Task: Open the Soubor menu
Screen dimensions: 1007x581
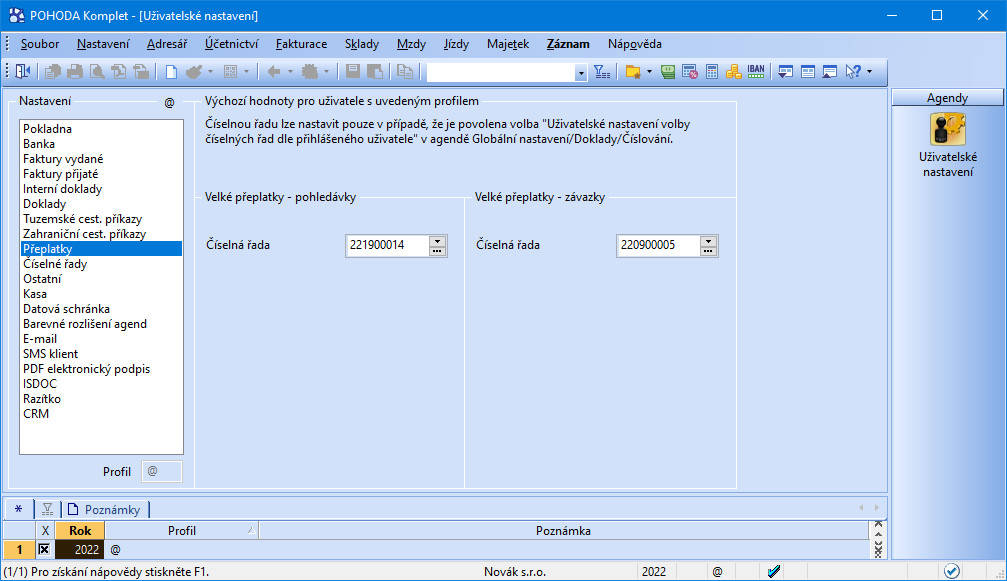Action: point(40,44)
